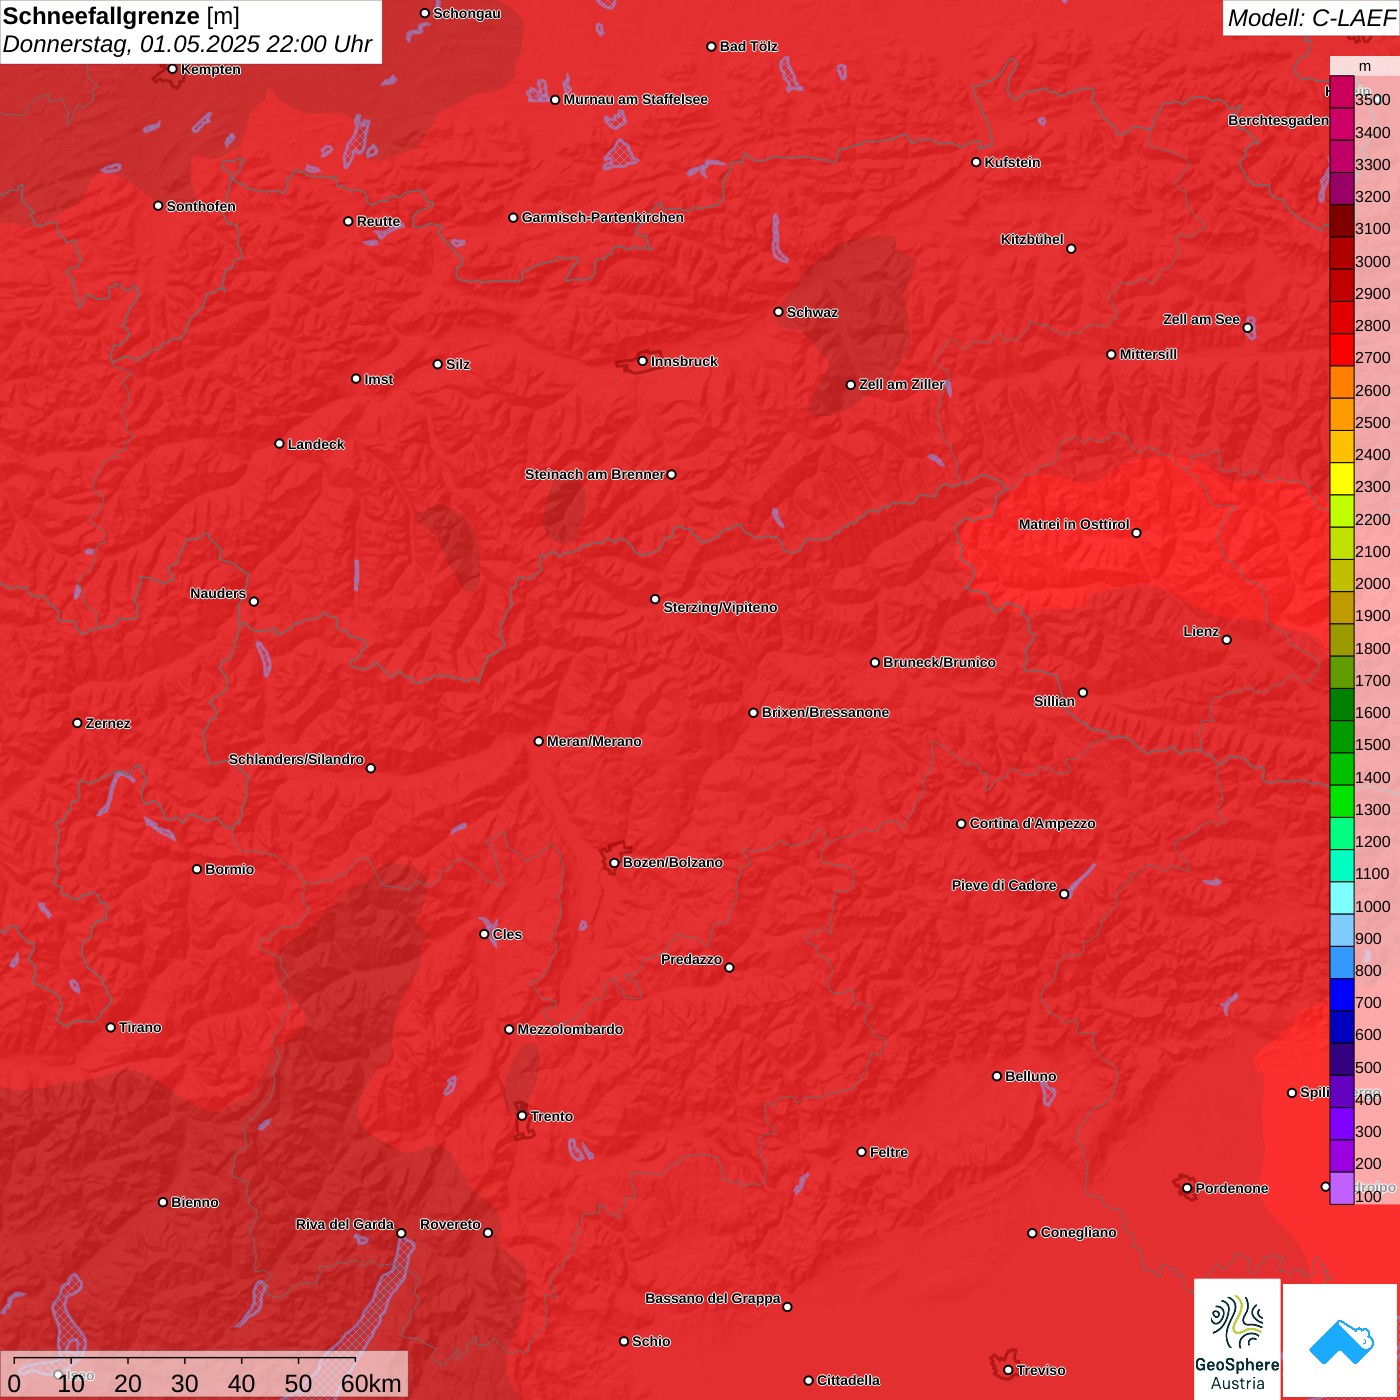This screenshot has height=1400, width=1400.
Task: Click the 'Cles' map label
Action: [507, 934]
